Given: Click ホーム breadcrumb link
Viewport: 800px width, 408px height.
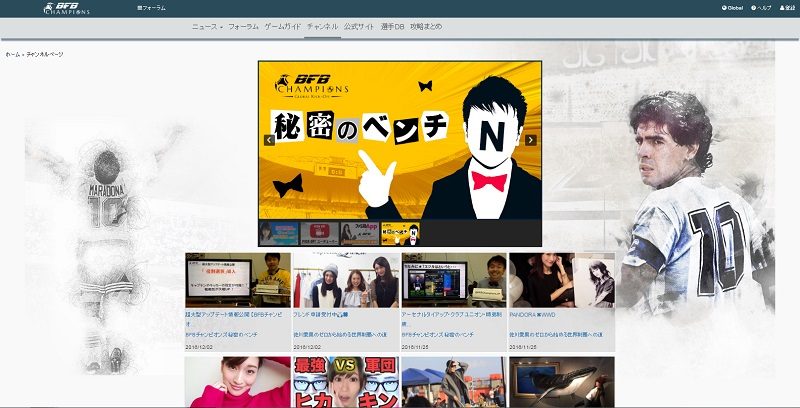Looking at the screenshot, I should coord(12,54).
